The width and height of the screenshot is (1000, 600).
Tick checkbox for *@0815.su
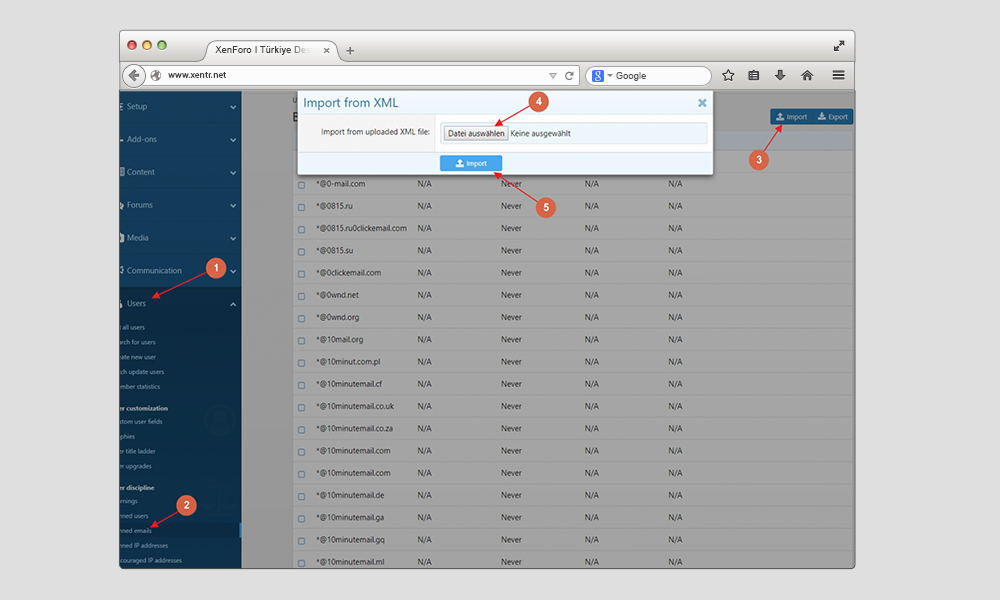[302, 252]
